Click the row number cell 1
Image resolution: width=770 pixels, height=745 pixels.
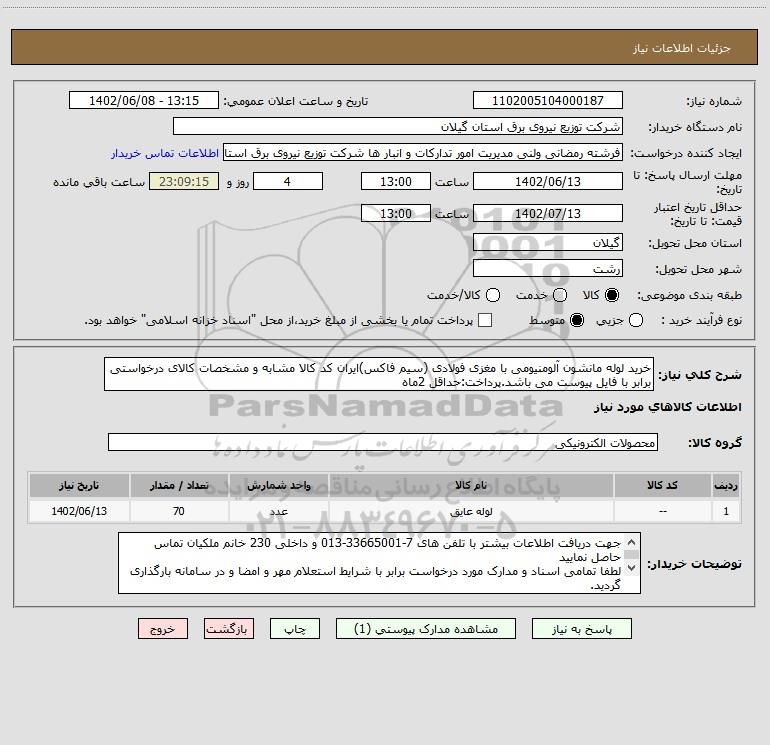(x=726, y=511)
